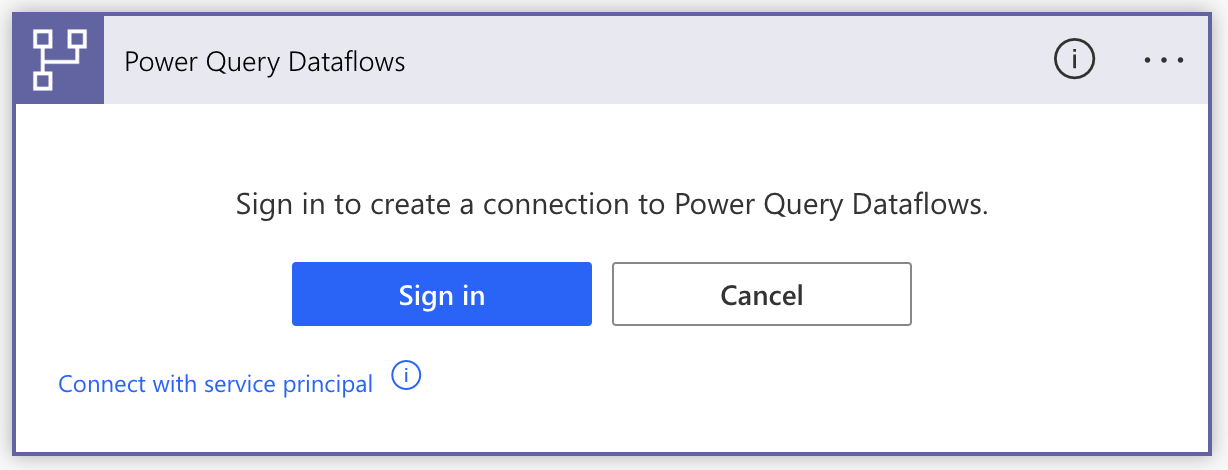Click the purple dataflow branching logo
The height and width of the screenshot is (470, 1228).
click(60, 61)
